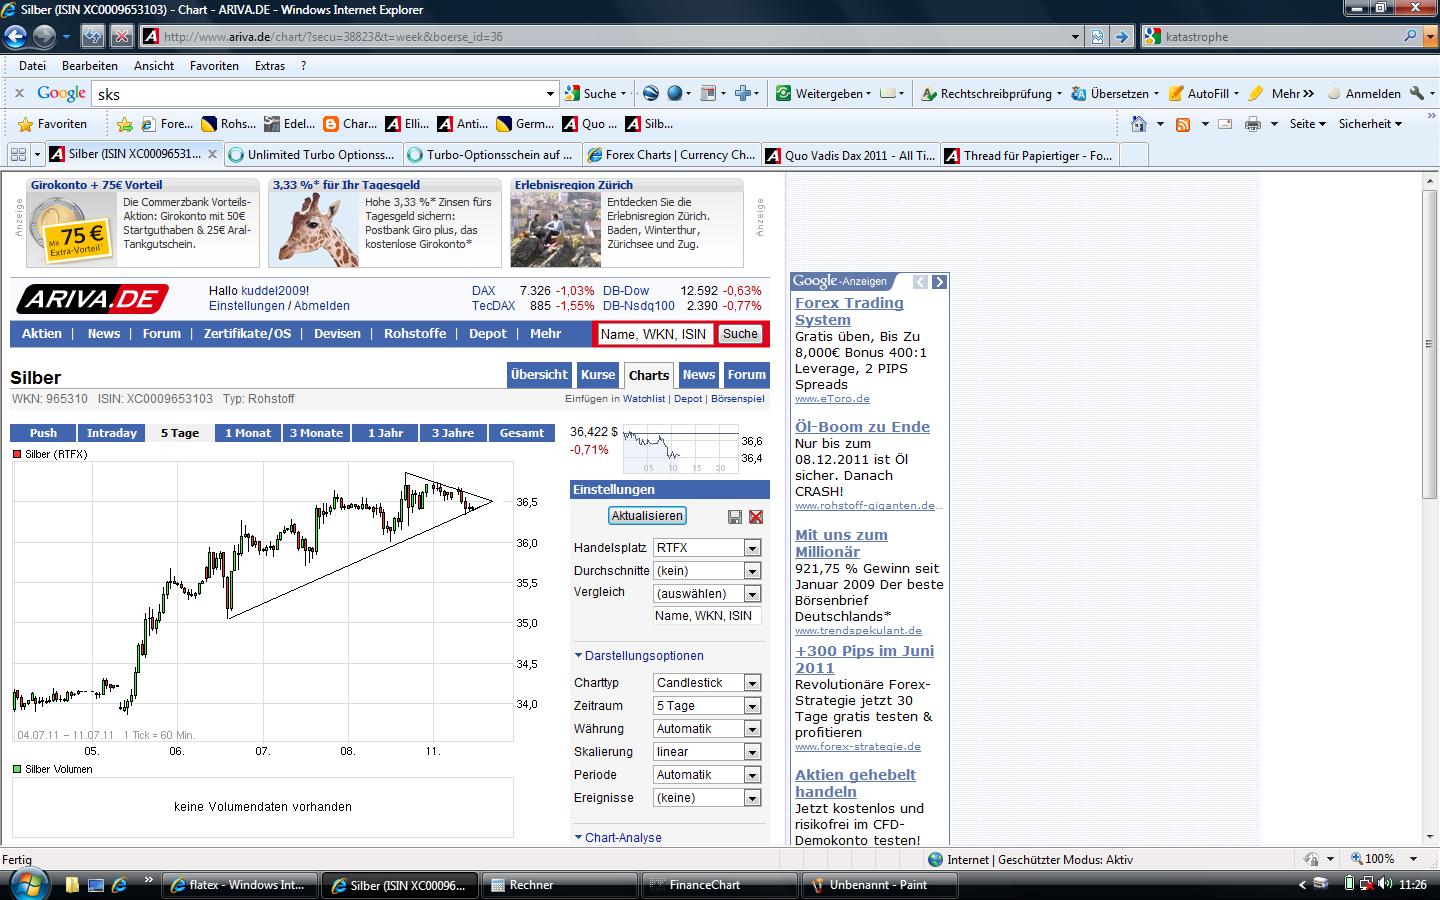Screen dimensions: 1440x900
Task: Open the Forex Trading System ad link
Action: 849,311
